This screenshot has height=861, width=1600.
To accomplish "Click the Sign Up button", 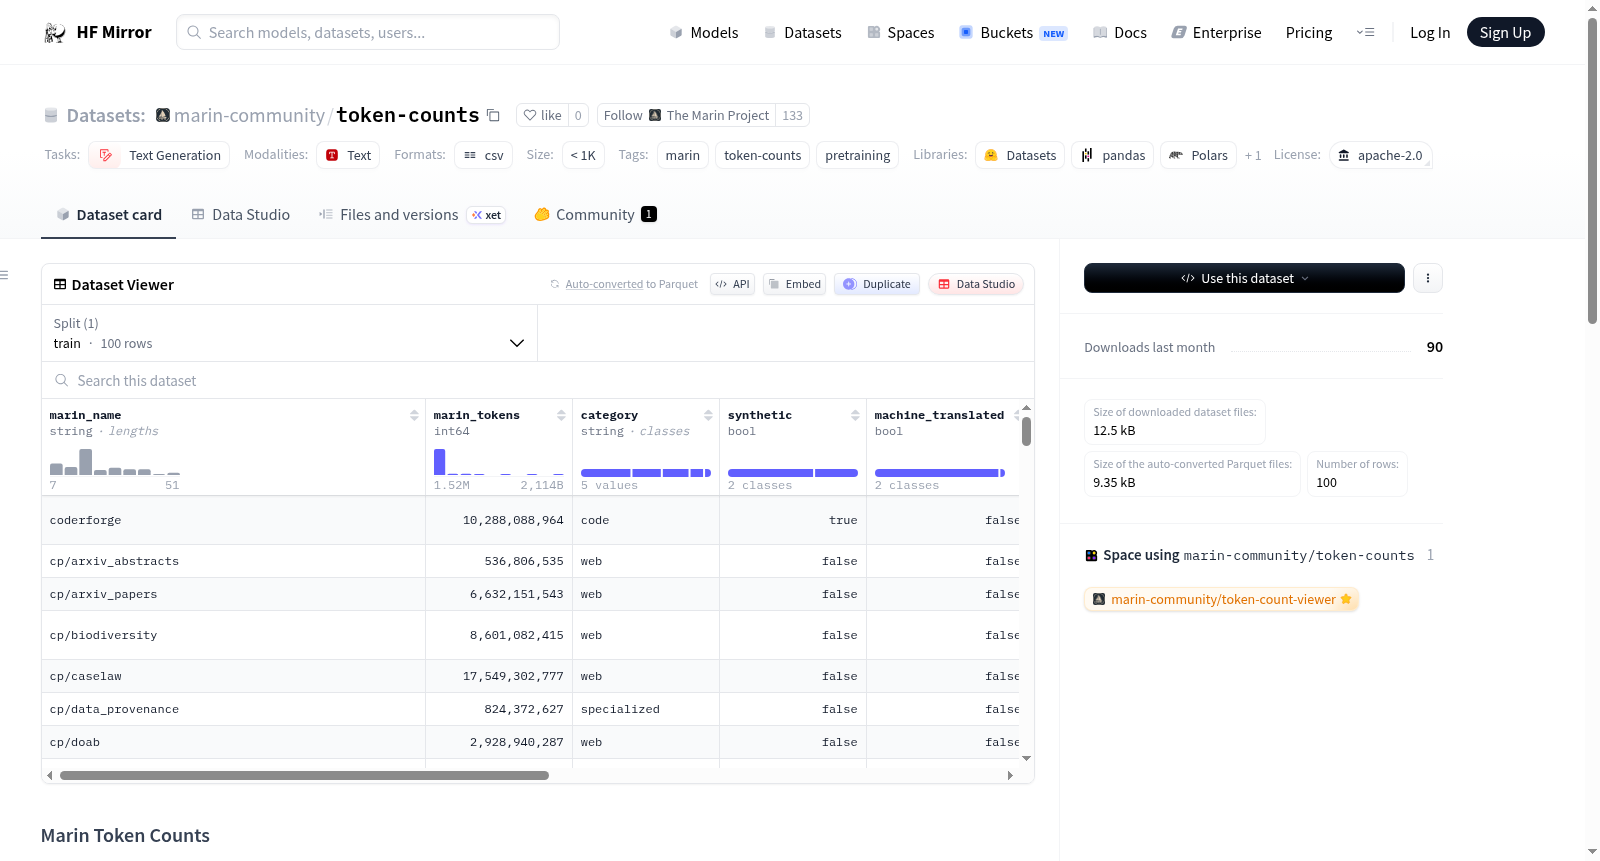I will 1505,32.
